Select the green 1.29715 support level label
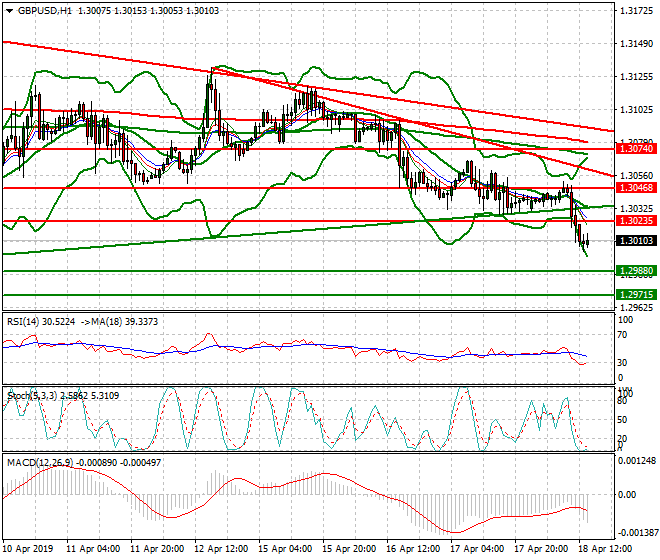Image resolution: width=660 pixels, height=560 pixels. point(636,295)
